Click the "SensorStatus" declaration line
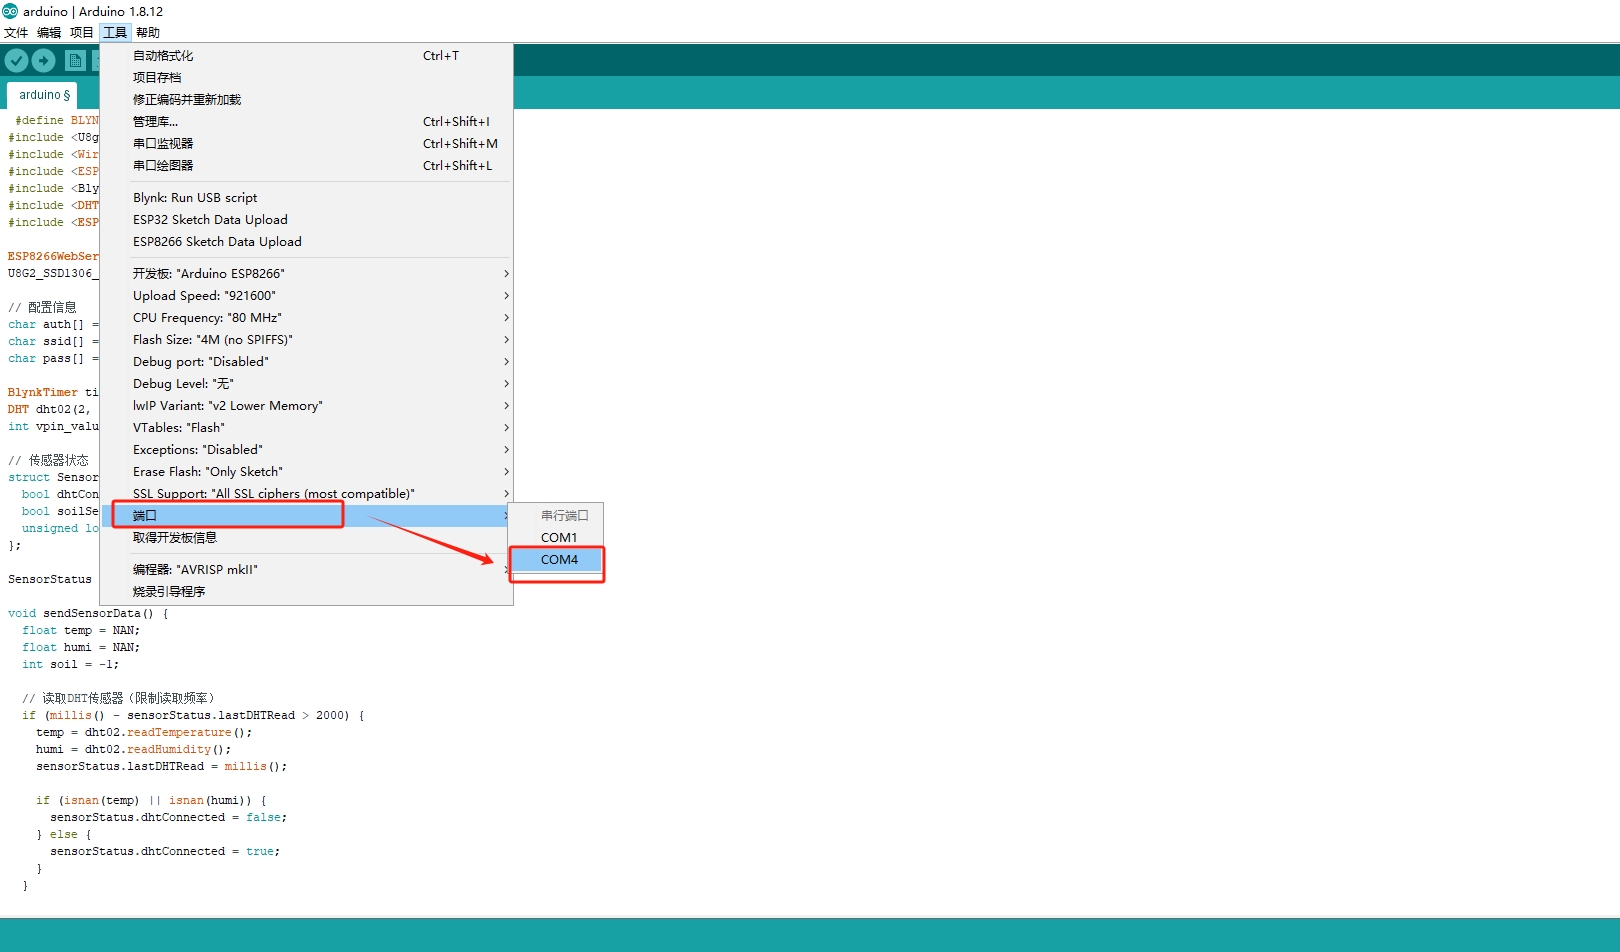The width and height of the screenshot is (1620, 952). pos(50,580)
